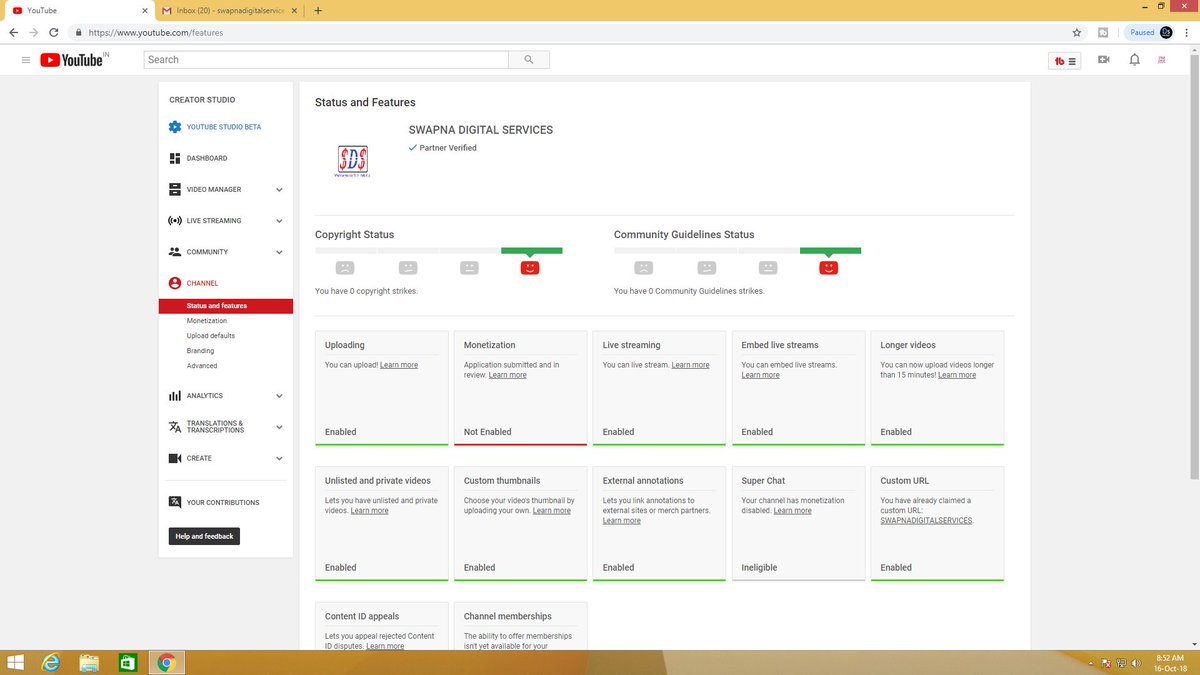The height and width of the screenshot is (675, 1200).
Task: Open the notifications bell
Action: click(x=1134, y=60)
